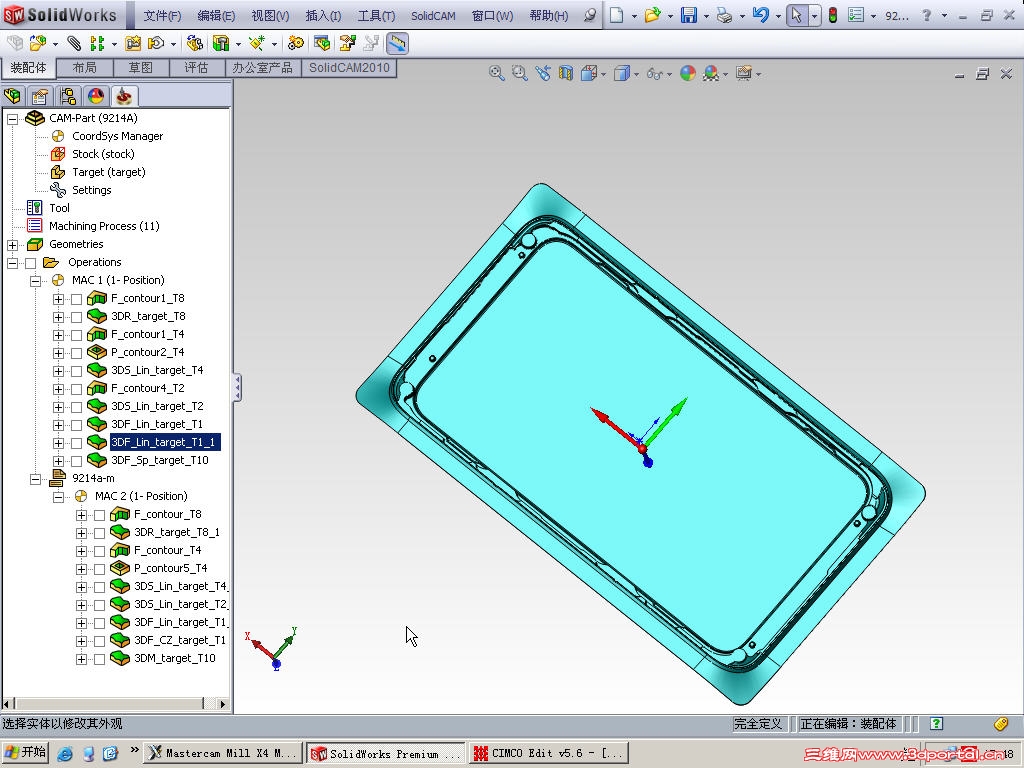This screenshot has width=1024, height=768.
Task: Click the CIMCO Edit taskbar button
Action: coord(548,753)
